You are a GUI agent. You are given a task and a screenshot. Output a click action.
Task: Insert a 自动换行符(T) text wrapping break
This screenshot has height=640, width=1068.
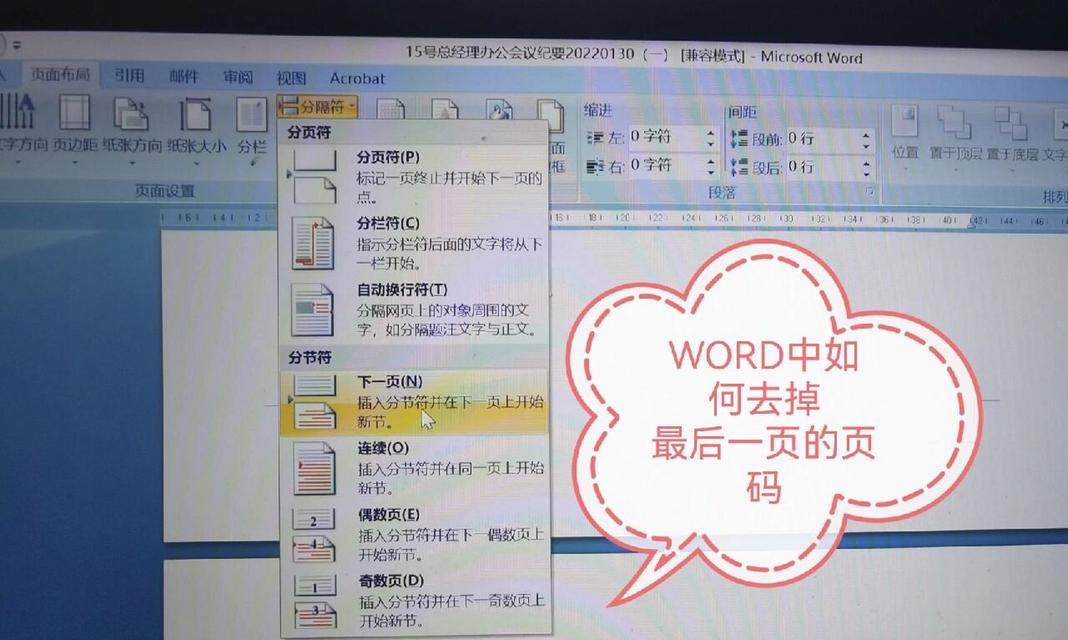[414, 310]
